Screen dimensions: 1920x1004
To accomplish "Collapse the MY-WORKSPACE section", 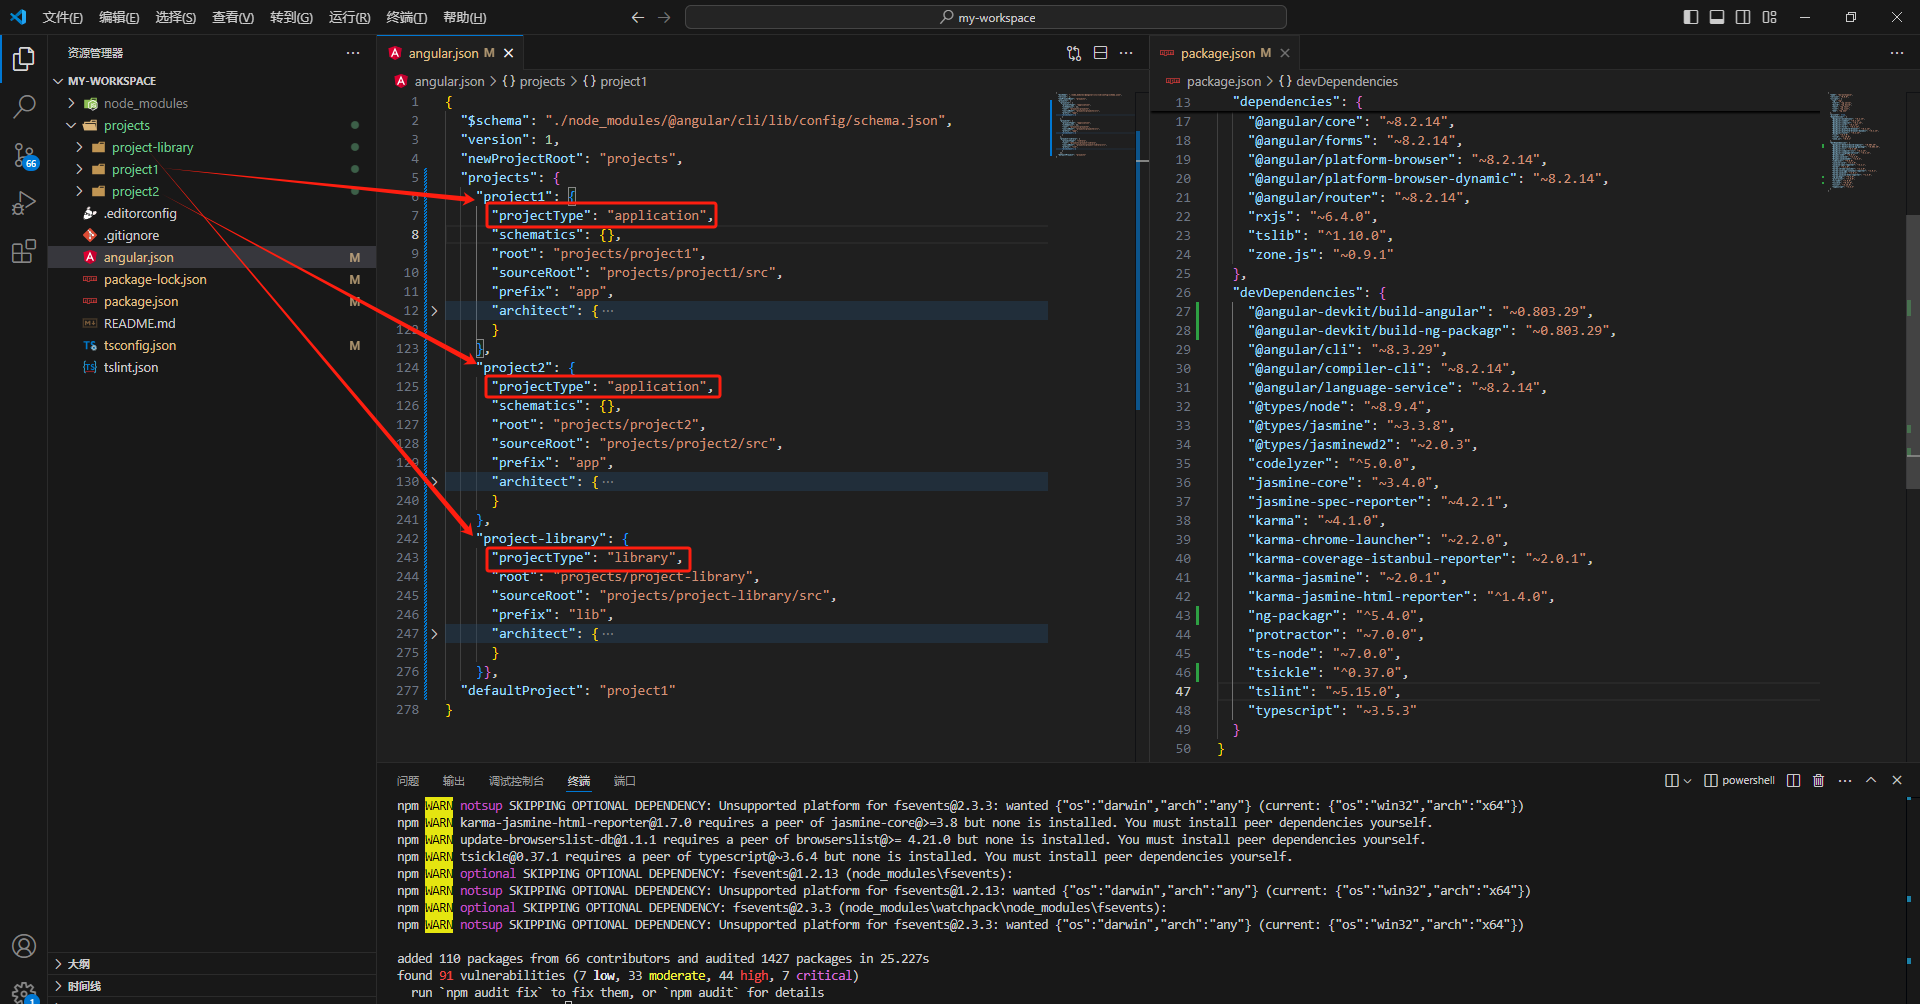I will (x=58, y=81).
